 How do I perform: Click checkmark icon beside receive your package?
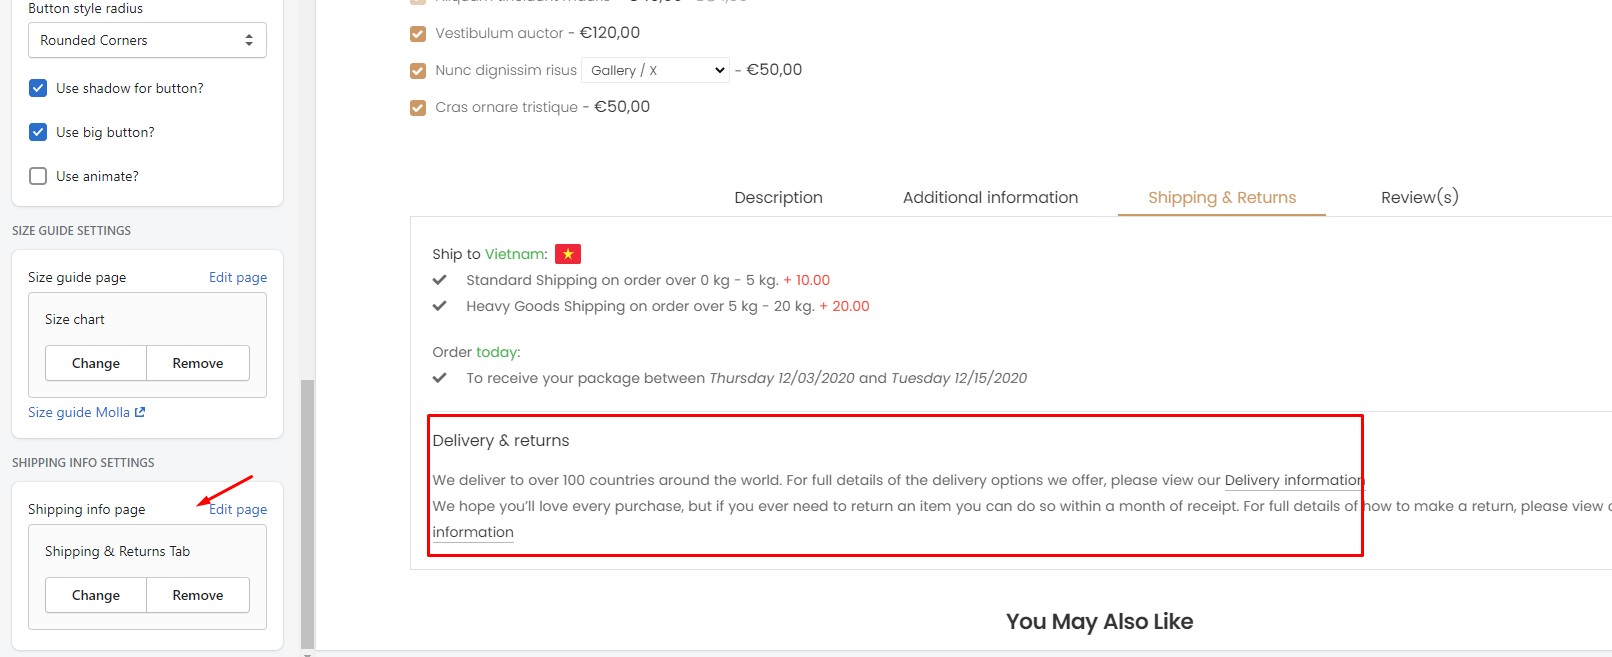pyautogui.click(x=439, y=378)
